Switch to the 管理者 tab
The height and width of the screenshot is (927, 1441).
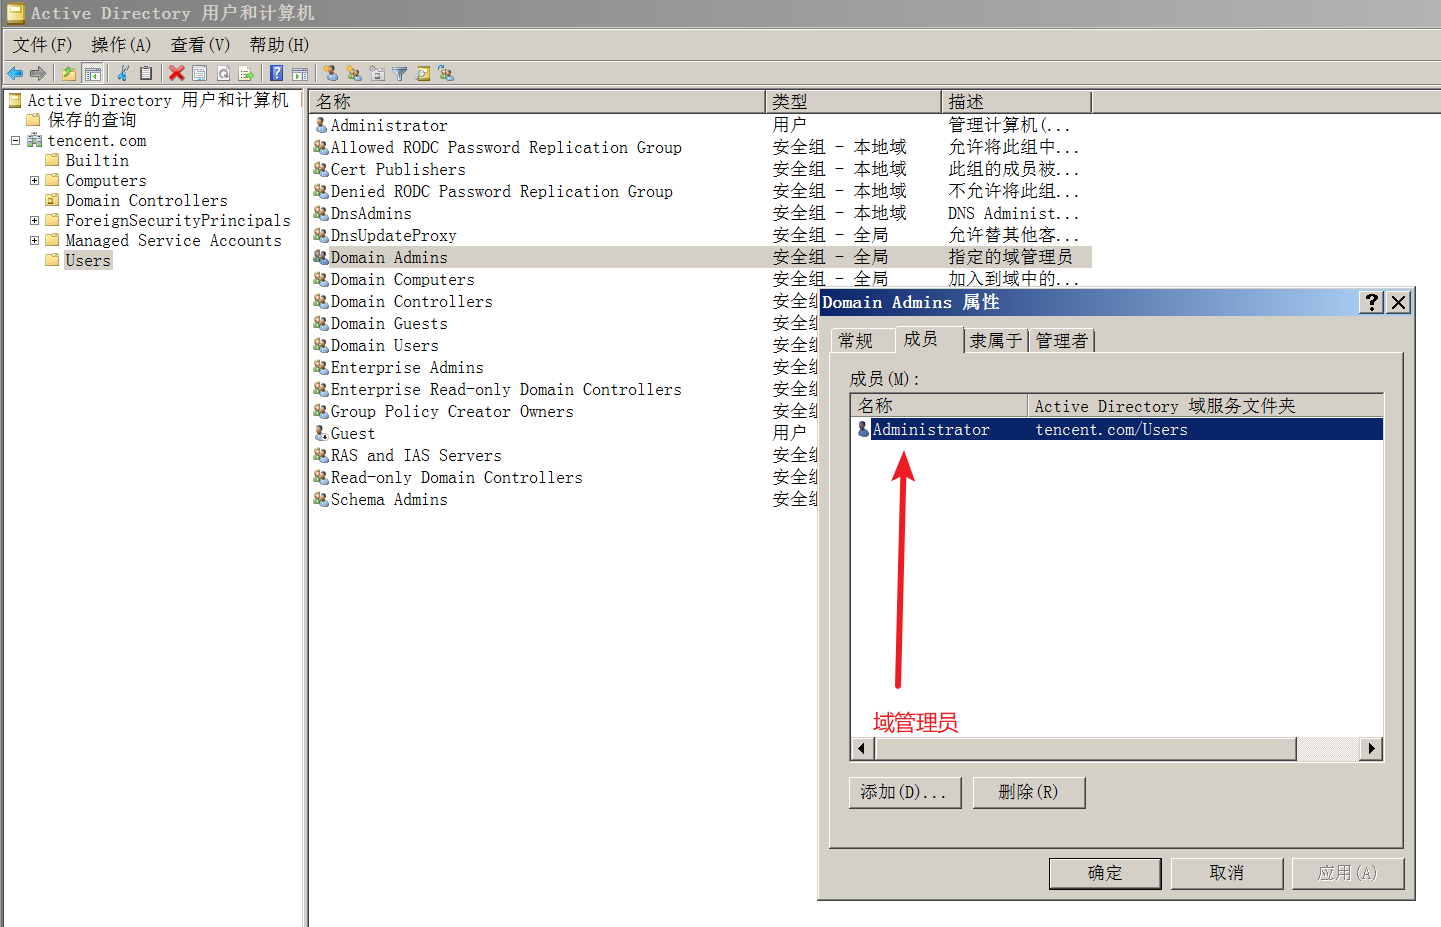point(1062,341)
